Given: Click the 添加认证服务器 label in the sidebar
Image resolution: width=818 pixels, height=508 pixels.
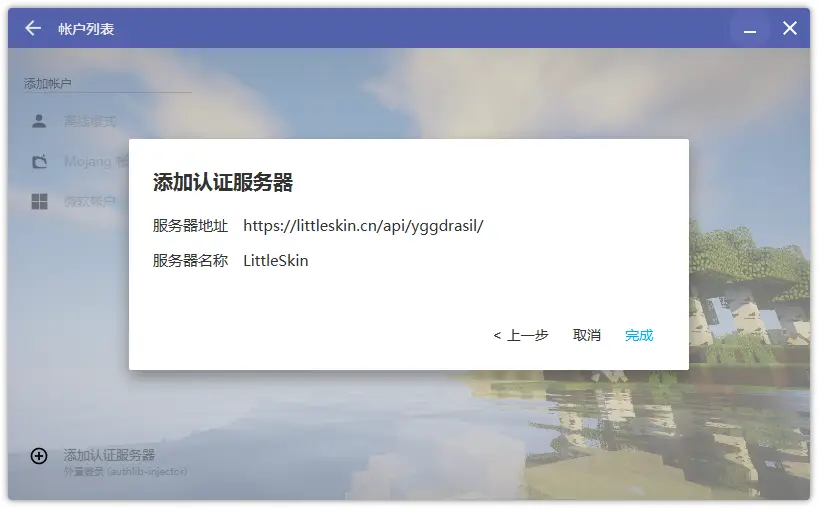Looking at the screenshot, I should (109, 454).
